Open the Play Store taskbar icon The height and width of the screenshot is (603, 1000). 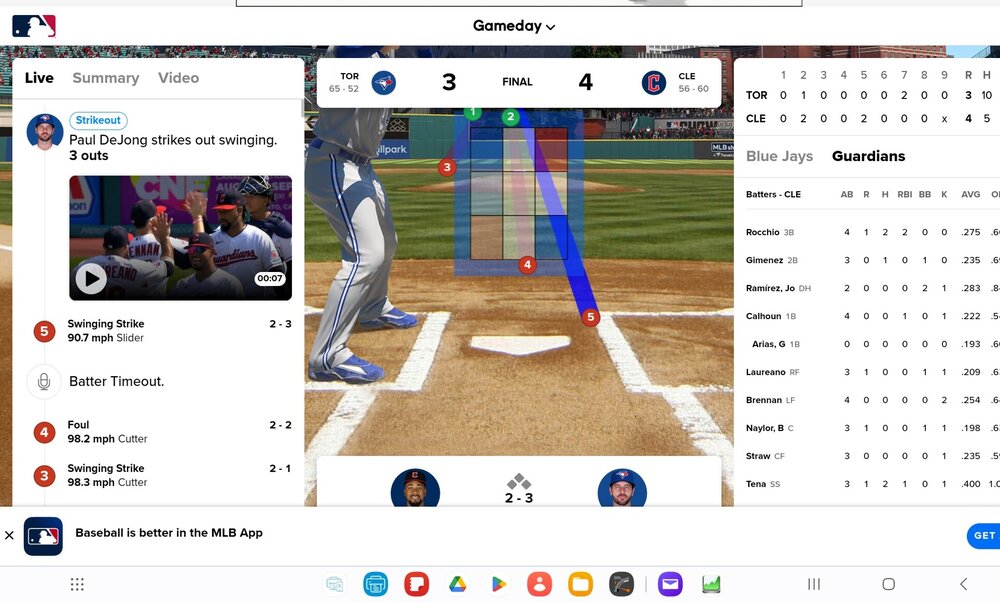pos(498,585)
